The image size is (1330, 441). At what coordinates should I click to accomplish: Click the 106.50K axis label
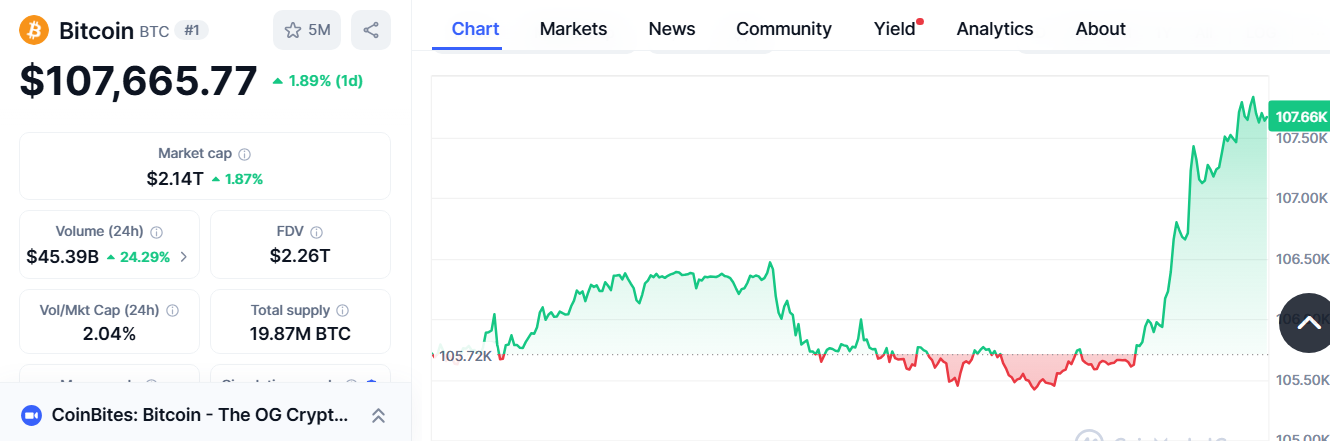coord(1302,259)
